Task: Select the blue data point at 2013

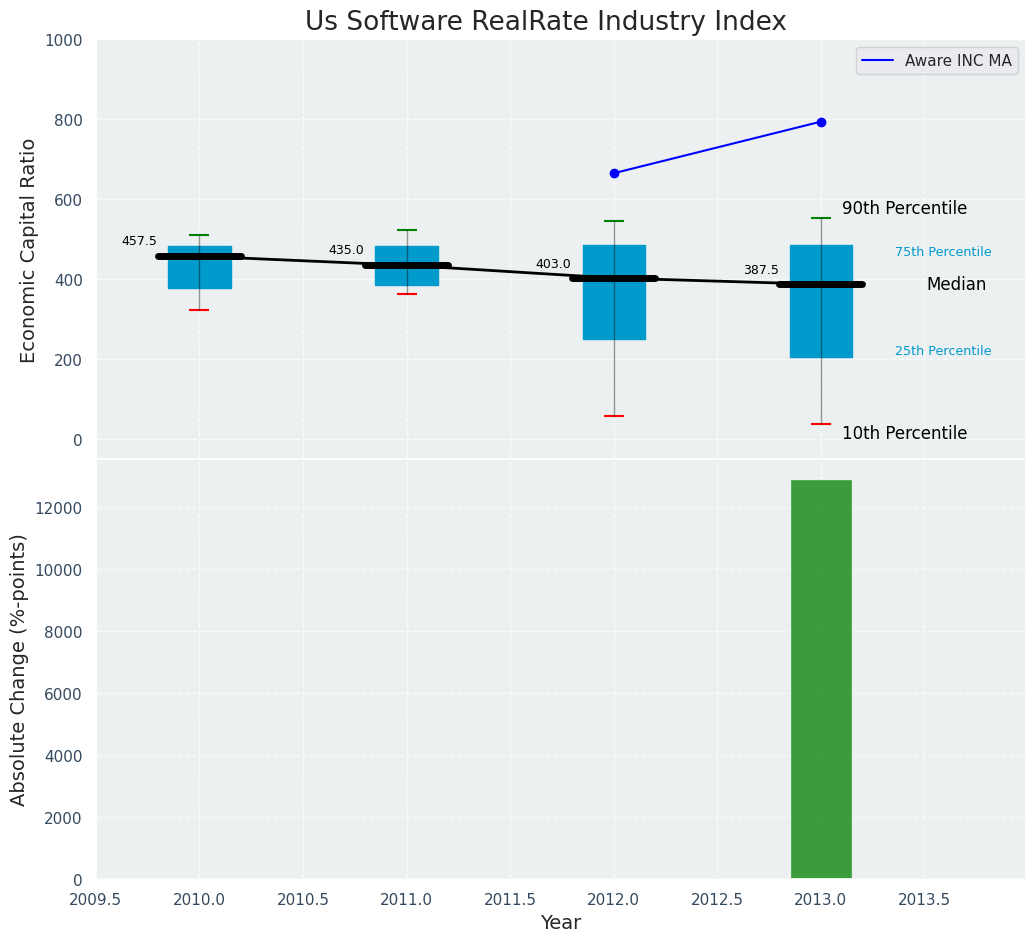Action: [x=821, y=122]
